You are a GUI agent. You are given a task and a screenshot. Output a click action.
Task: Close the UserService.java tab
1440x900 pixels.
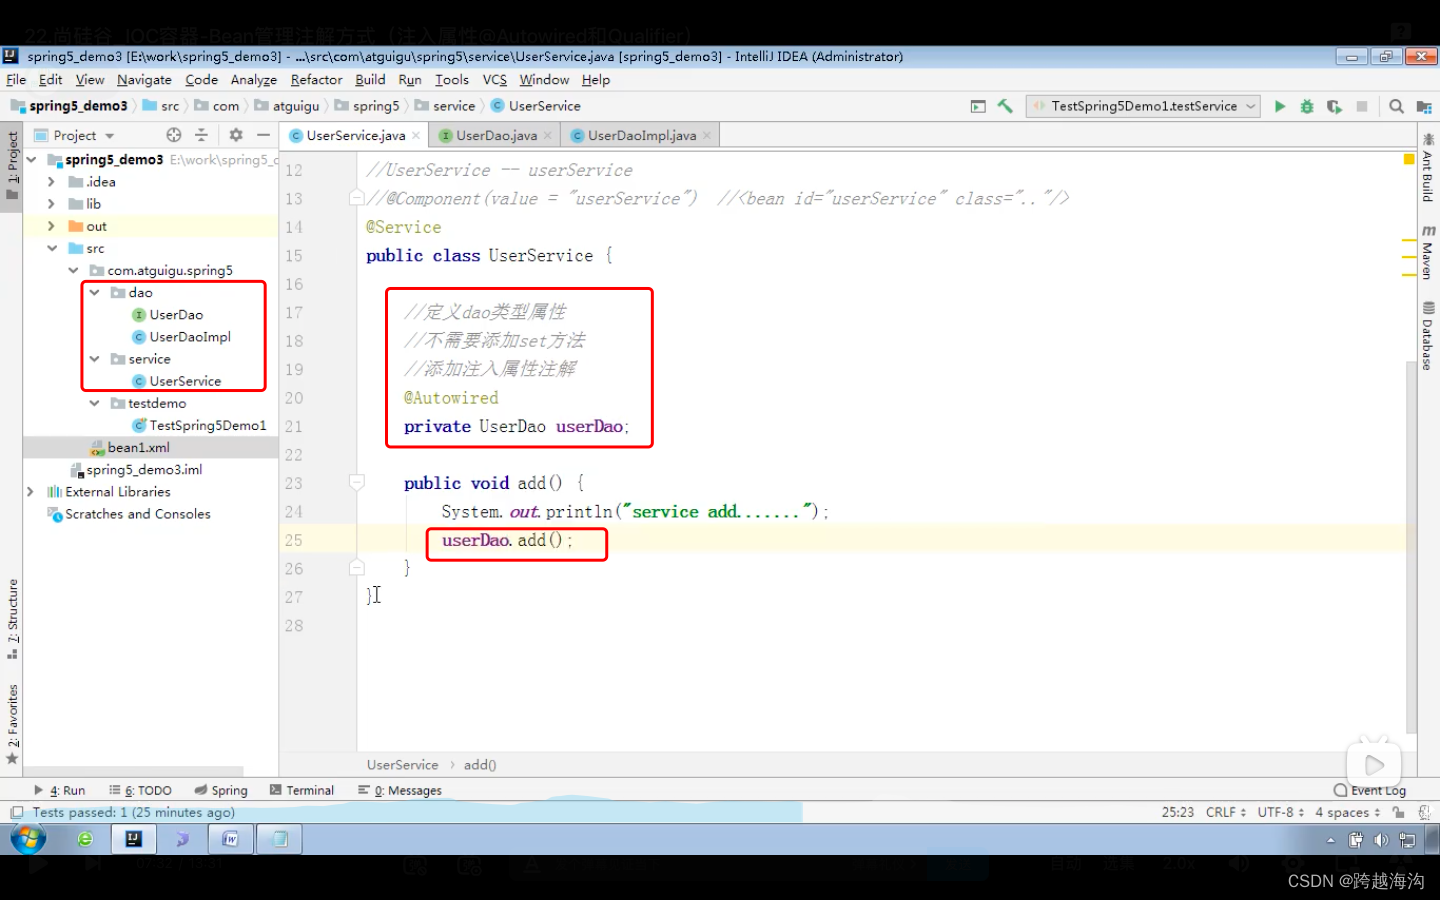pos(416,136)
